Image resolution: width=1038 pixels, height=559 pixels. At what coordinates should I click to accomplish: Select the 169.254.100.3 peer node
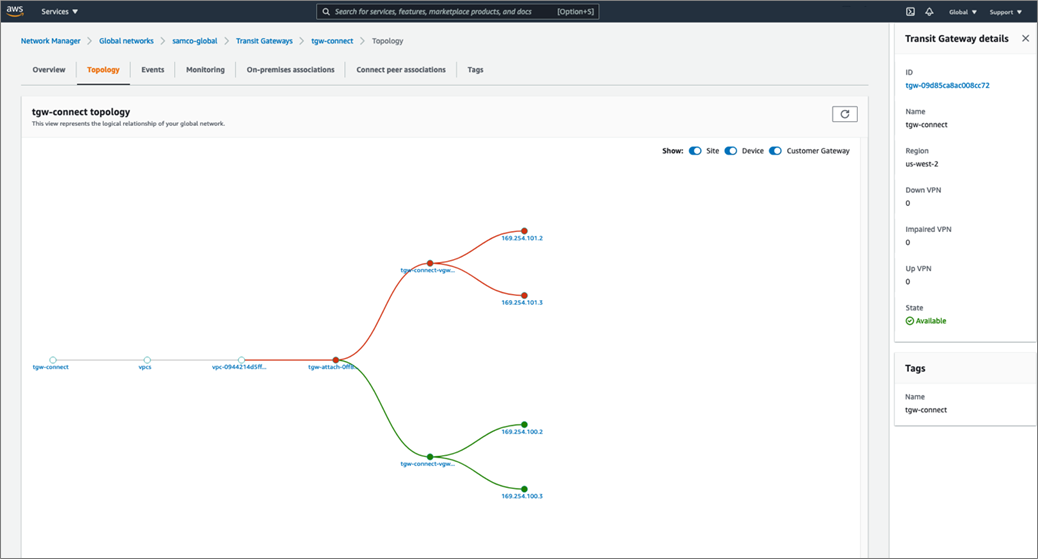[x=524, y=489]
